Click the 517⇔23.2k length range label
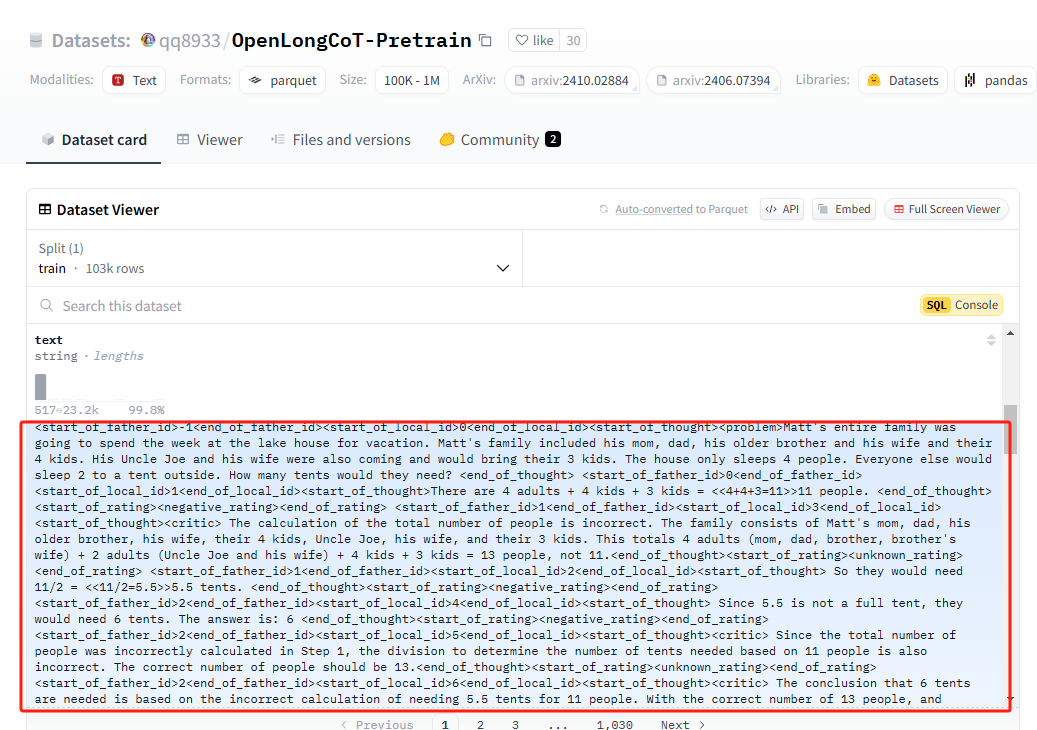 [67, 410]
